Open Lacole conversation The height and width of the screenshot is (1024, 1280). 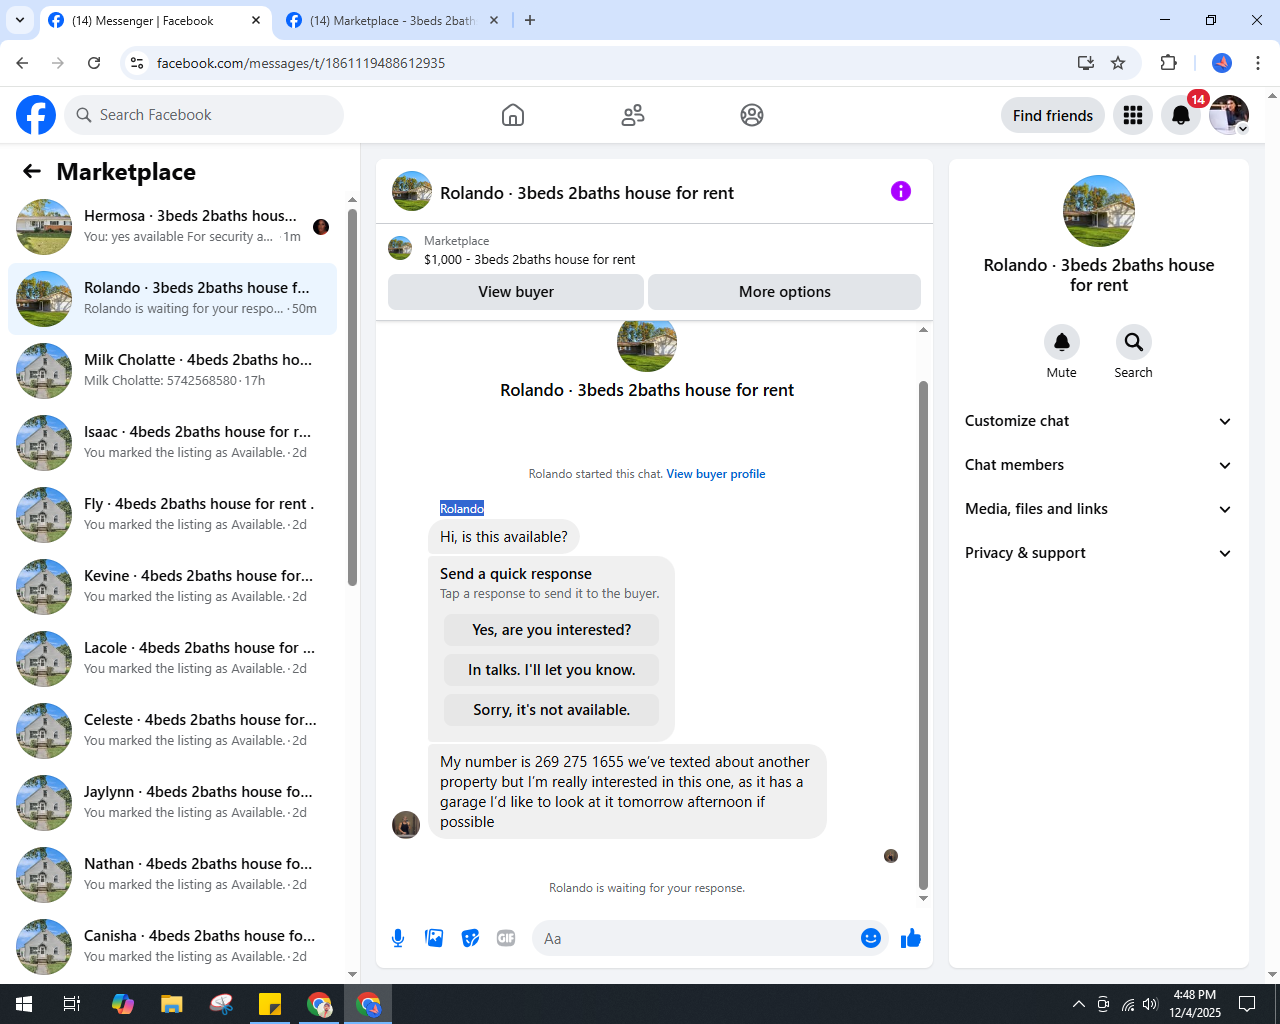point(172,659)
